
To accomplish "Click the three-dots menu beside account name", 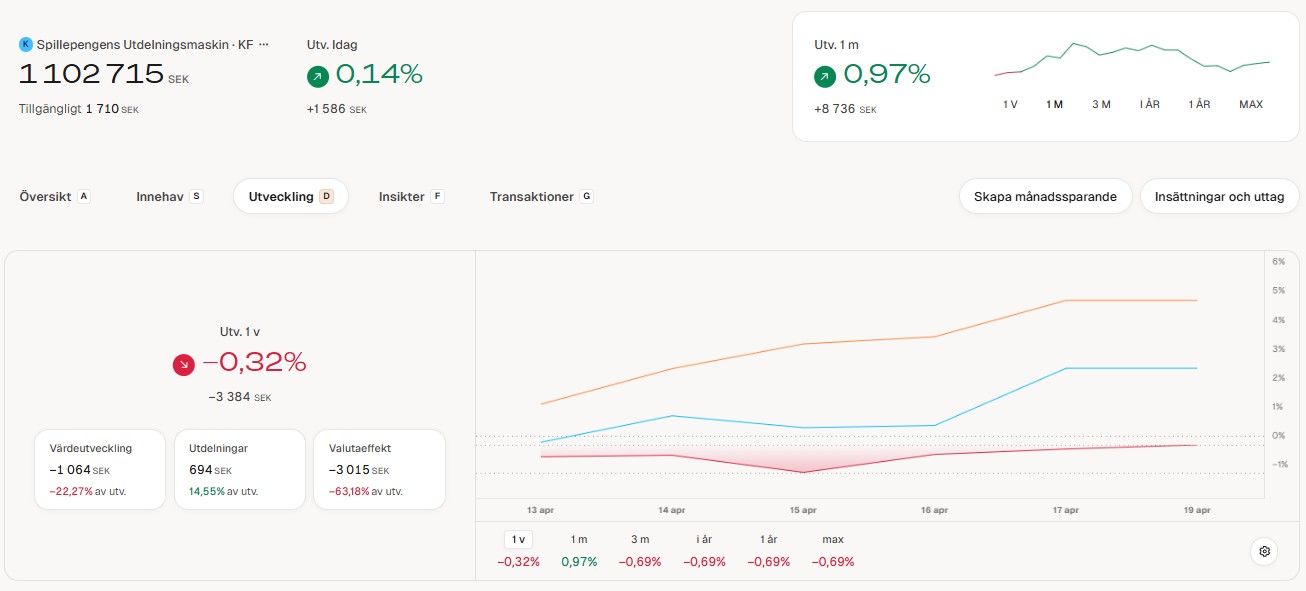I will point(264,45).
